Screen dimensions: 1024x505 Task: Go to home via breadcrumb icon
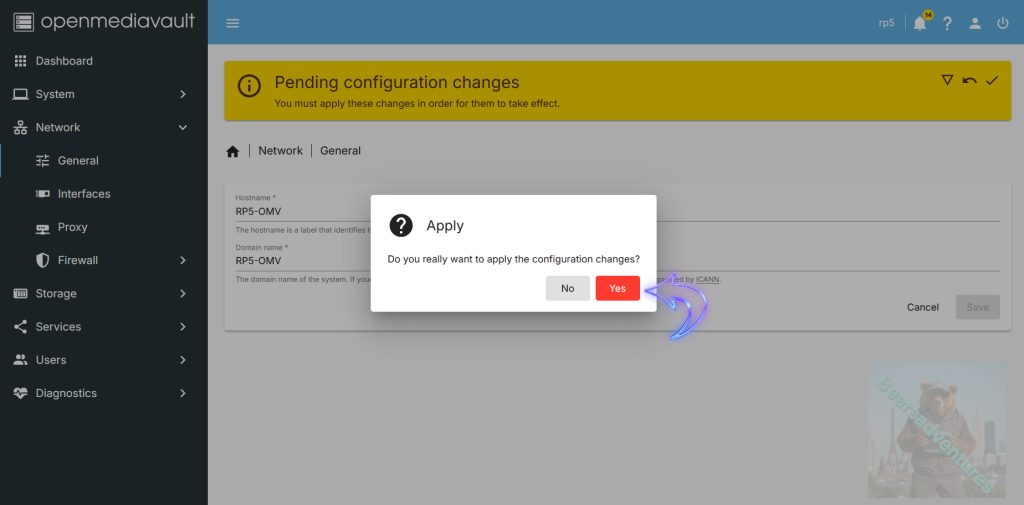233,151
